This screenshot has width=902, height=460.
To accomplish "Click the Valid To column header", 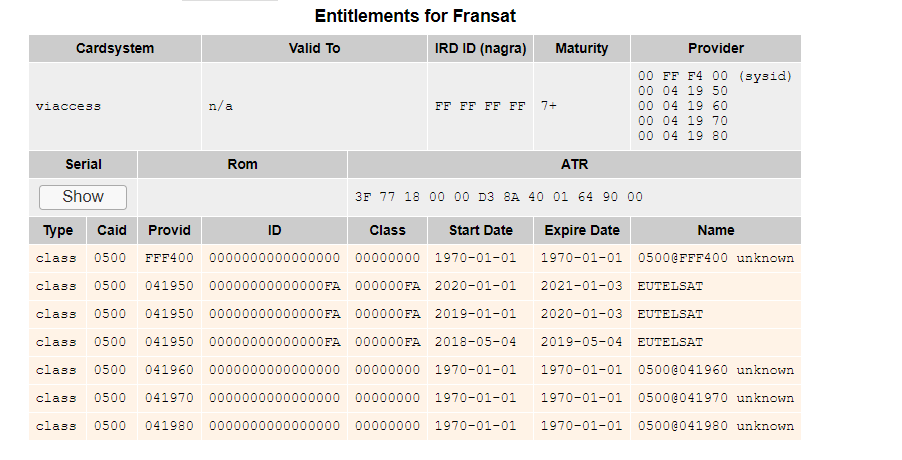I will 314,48.
